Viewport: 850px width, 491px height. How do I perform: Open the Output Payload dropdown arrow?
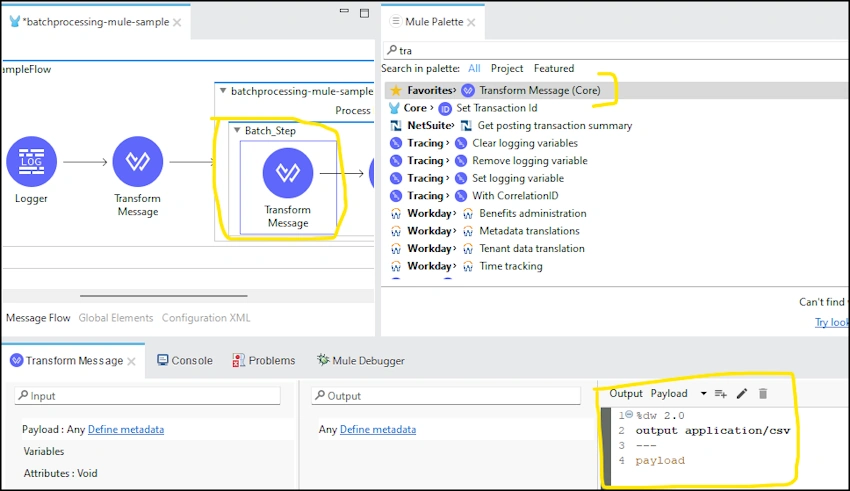[704, 393]
